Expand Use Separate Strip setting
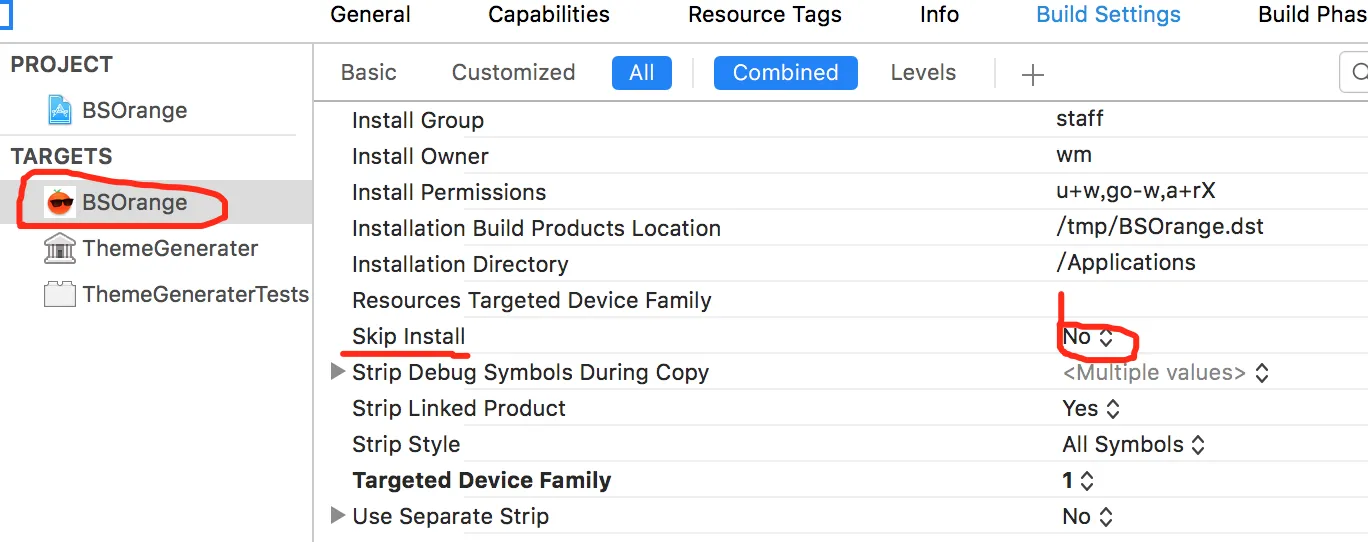The image size is (1368, 542). coord(338,516)
